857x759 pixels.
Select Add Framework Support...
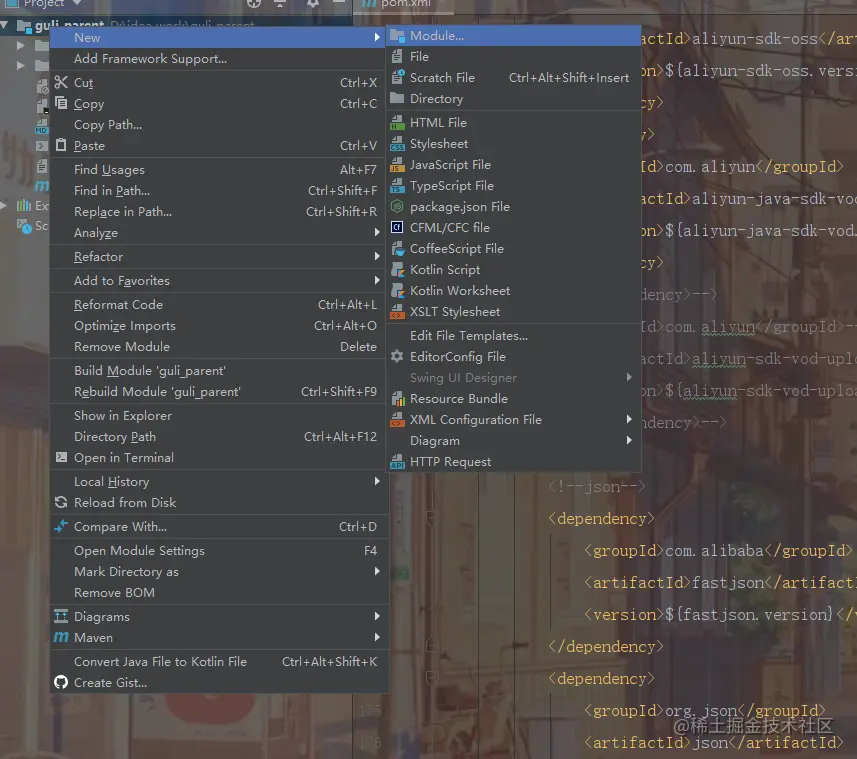[x=219, y=58]
